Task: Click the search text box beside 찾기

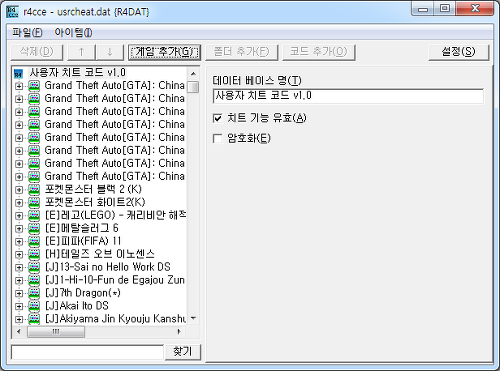Action: [87, 352]
